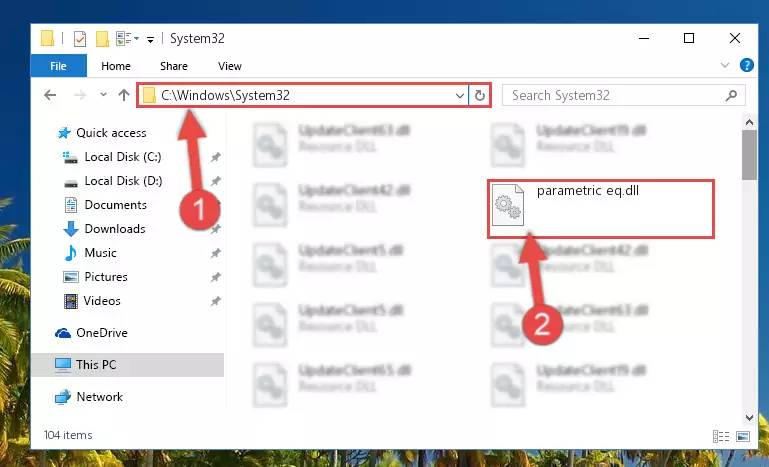
Task: Expand the ribbon with the chevron
Action: pyautogui.click(x=724, y=65)
